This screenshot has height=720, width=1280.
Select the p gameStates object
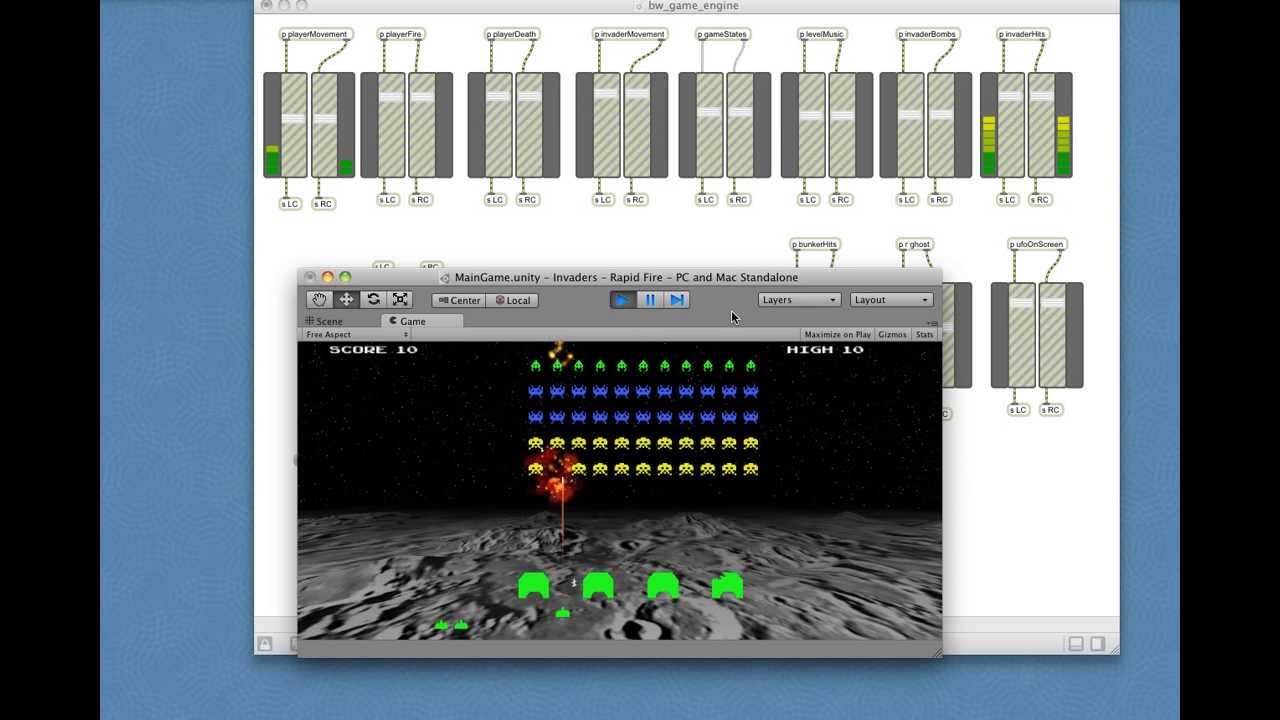point(722,34)
